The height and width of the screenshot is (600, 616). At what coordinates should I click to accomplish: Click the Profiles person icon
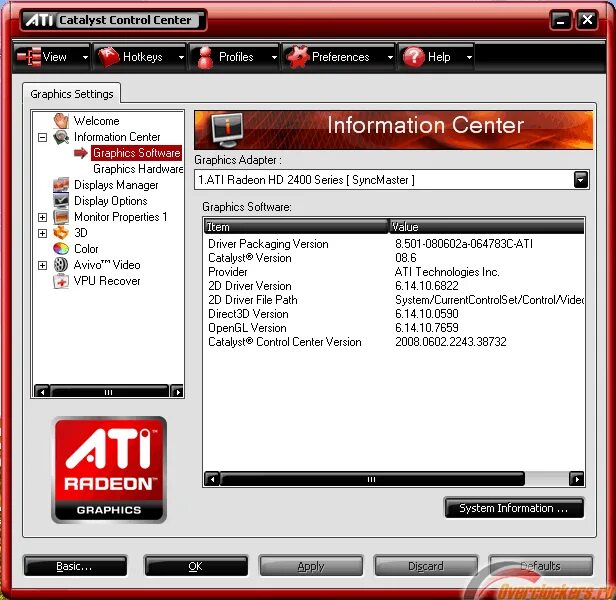205,57
